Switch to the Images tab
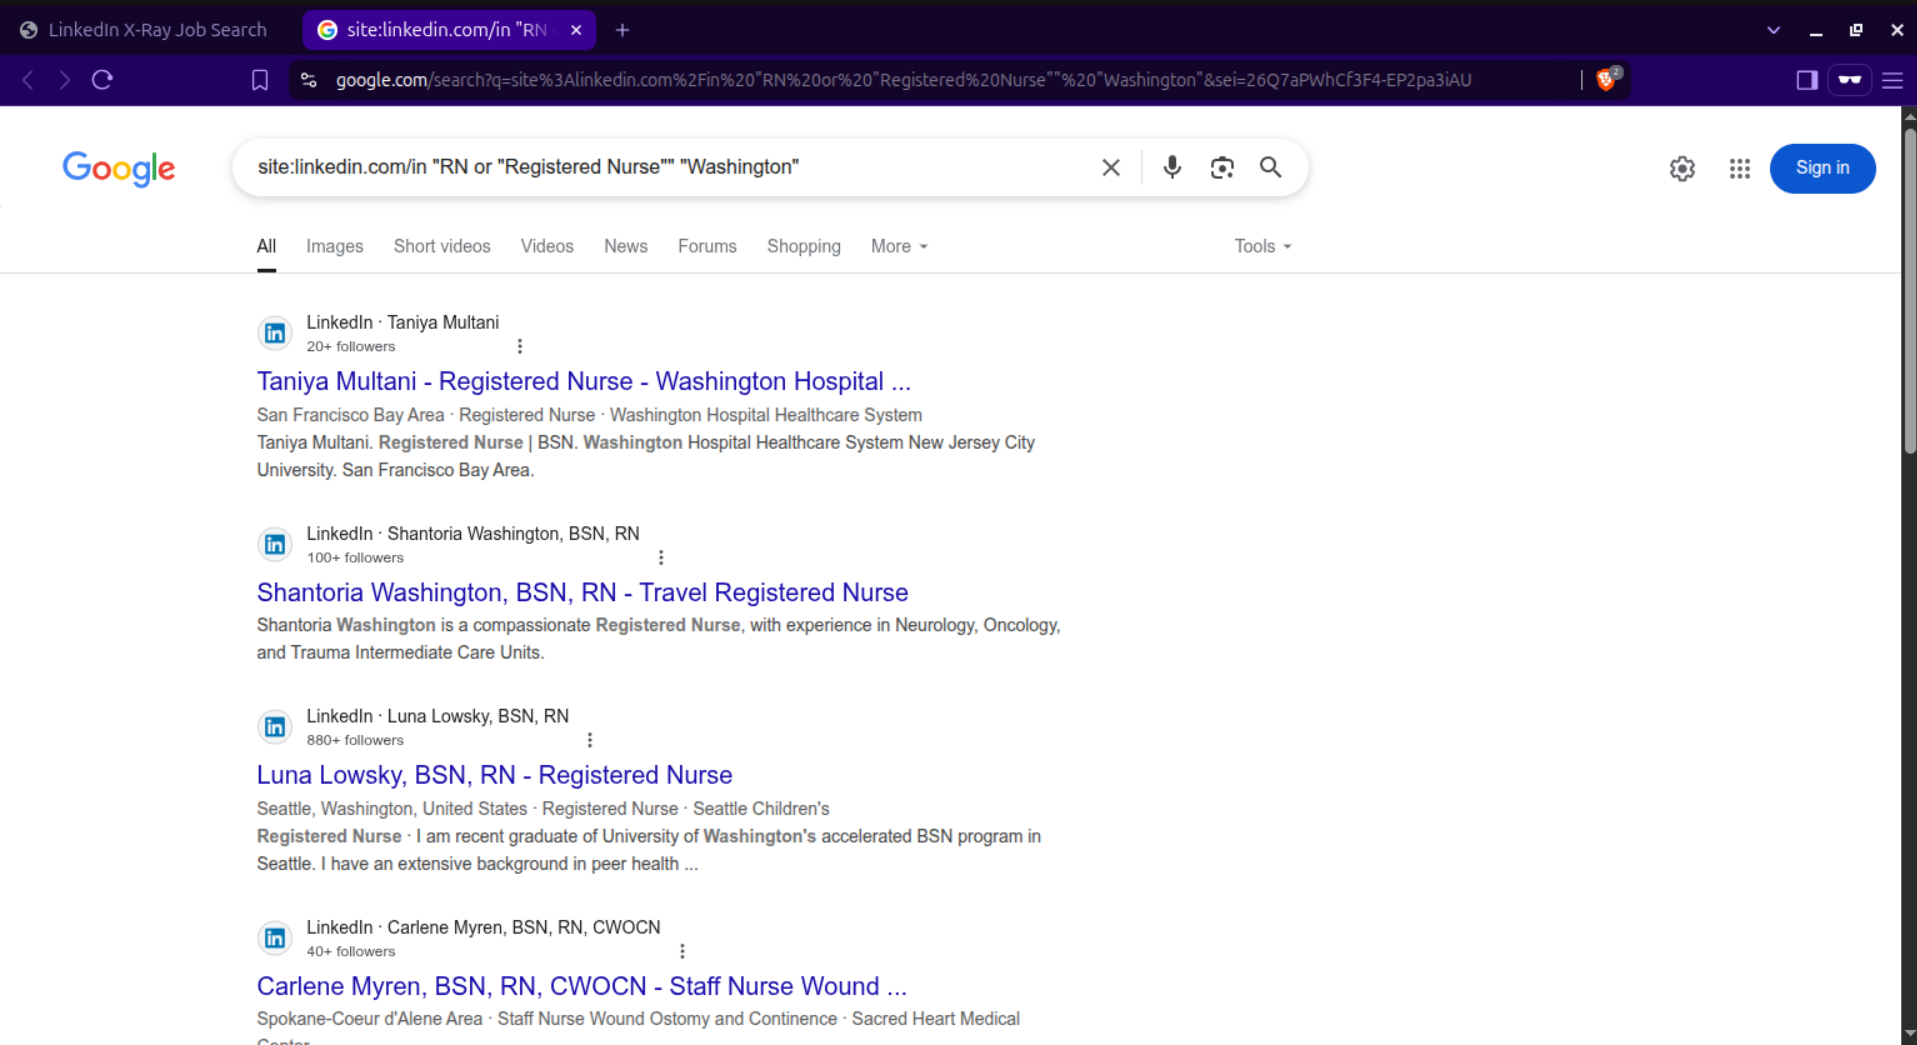The height and width of the screenshot is (1045, 1917). pos(334,246)
